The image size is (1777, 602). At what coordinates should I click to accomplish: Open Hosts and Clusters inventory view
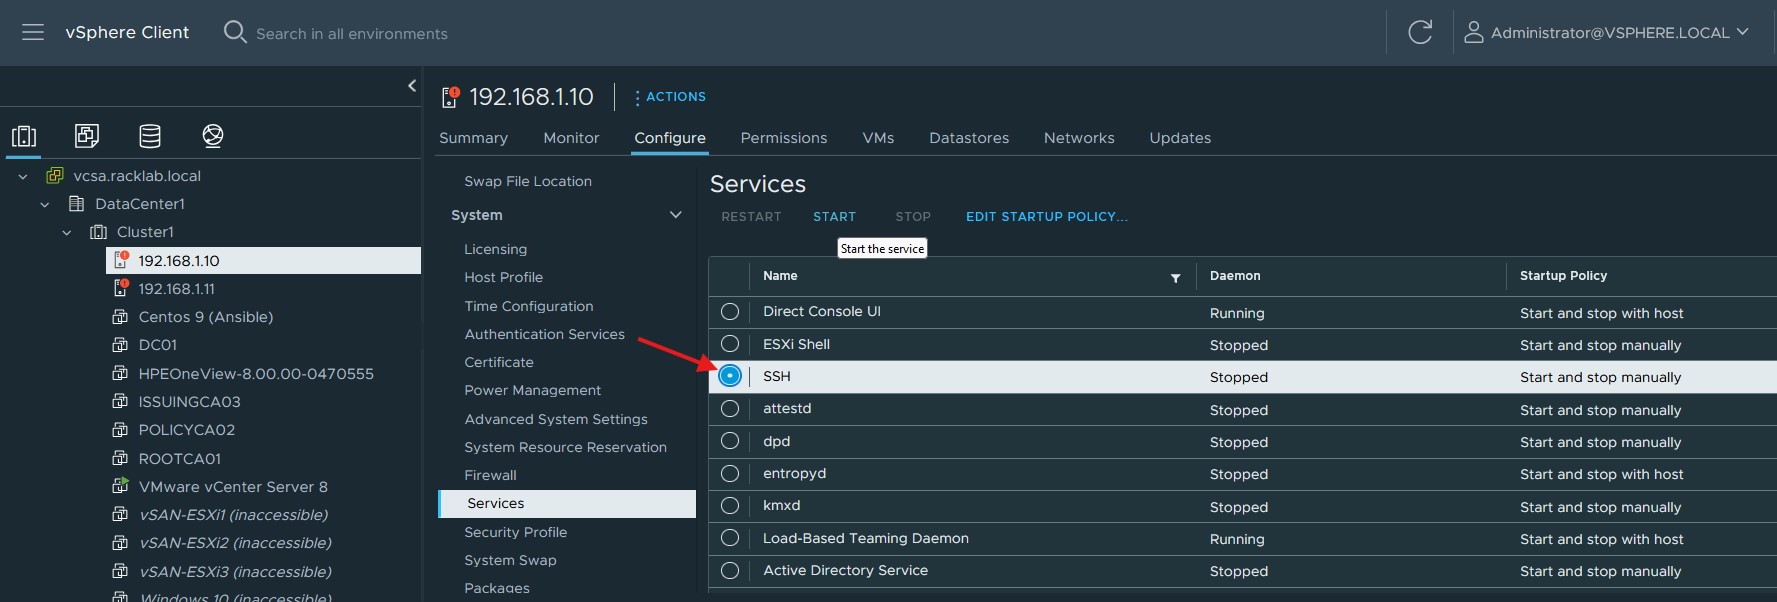coord(24,136)
